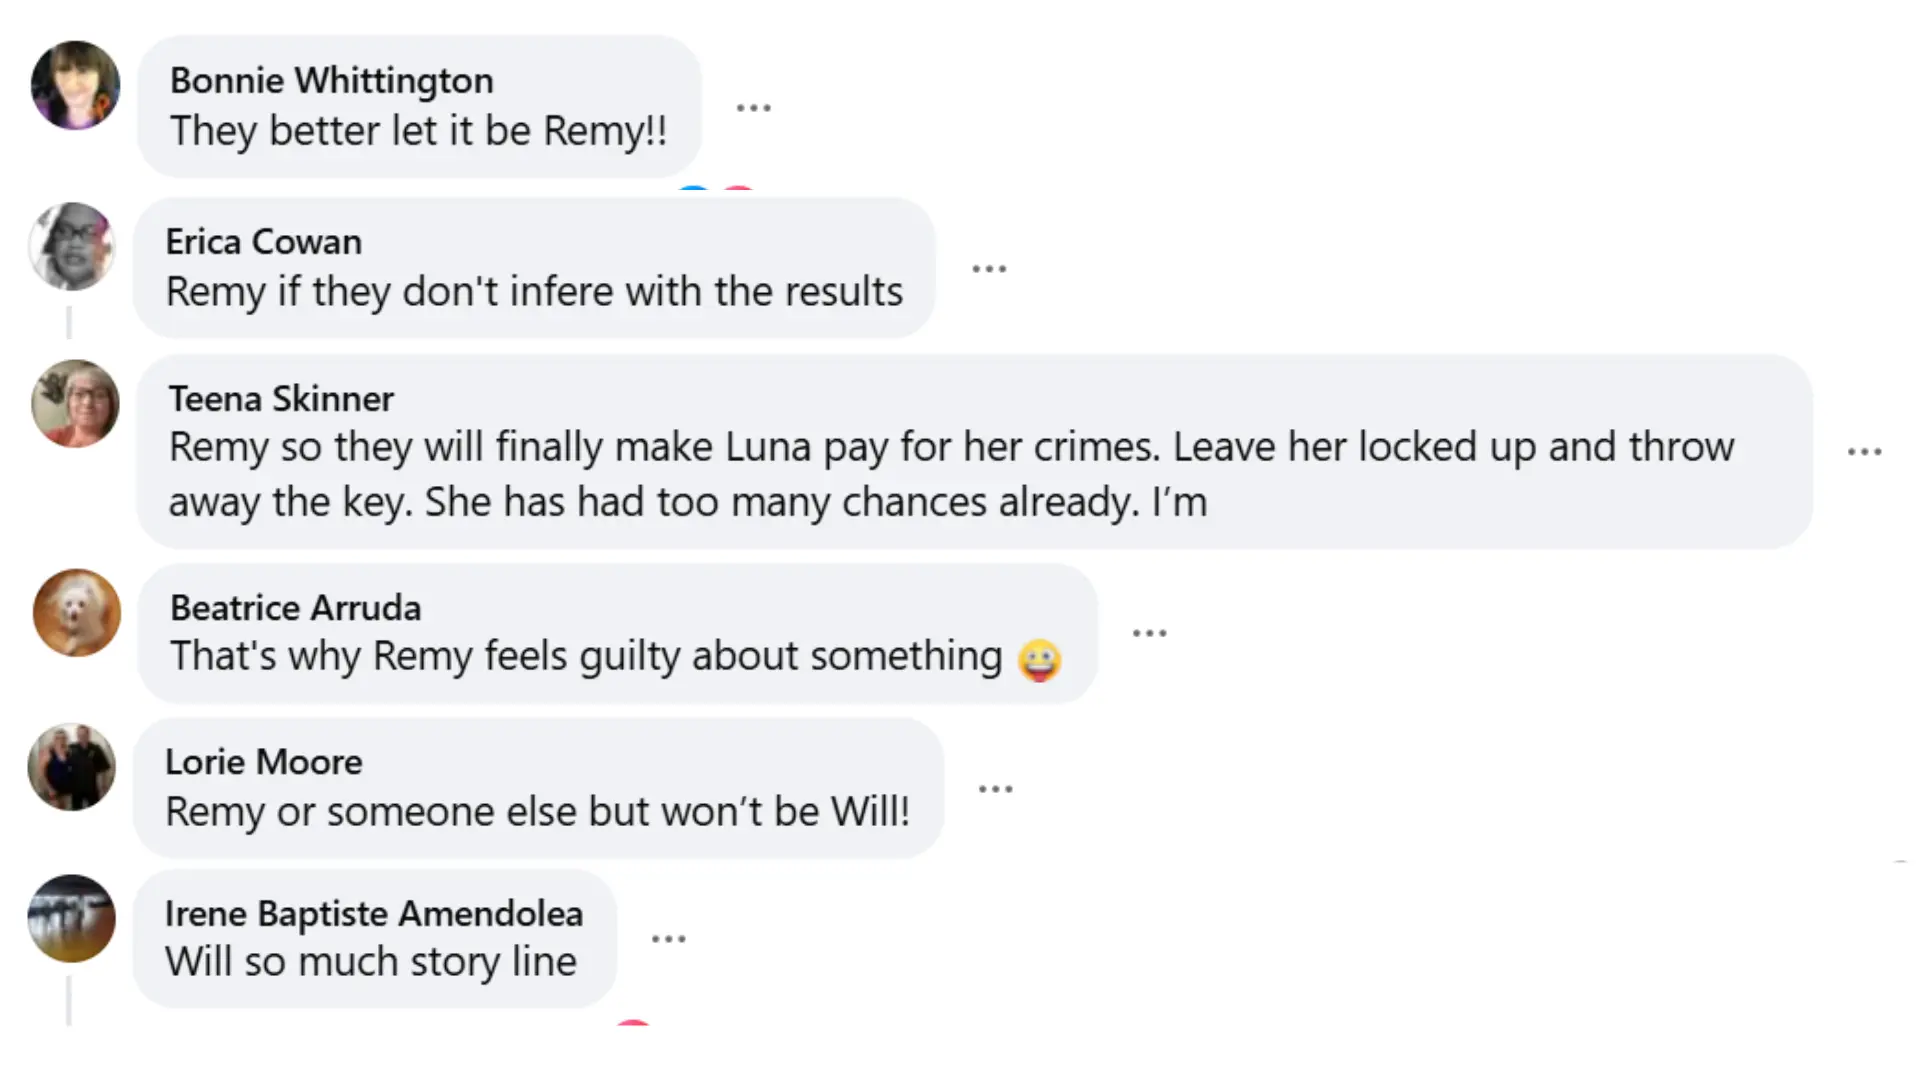Open options menu for Beatrice Arruda's comment
1920x1080 pixels.
coord(1149,633)
